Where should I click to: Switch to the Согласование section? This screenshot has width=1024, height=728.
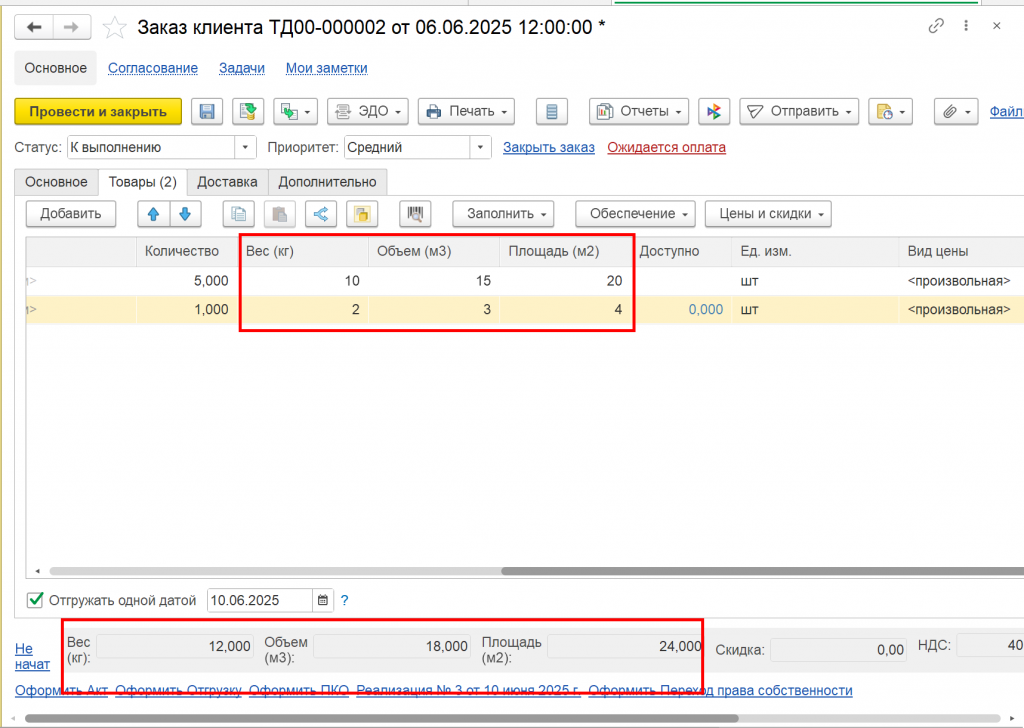click(153, 68)
